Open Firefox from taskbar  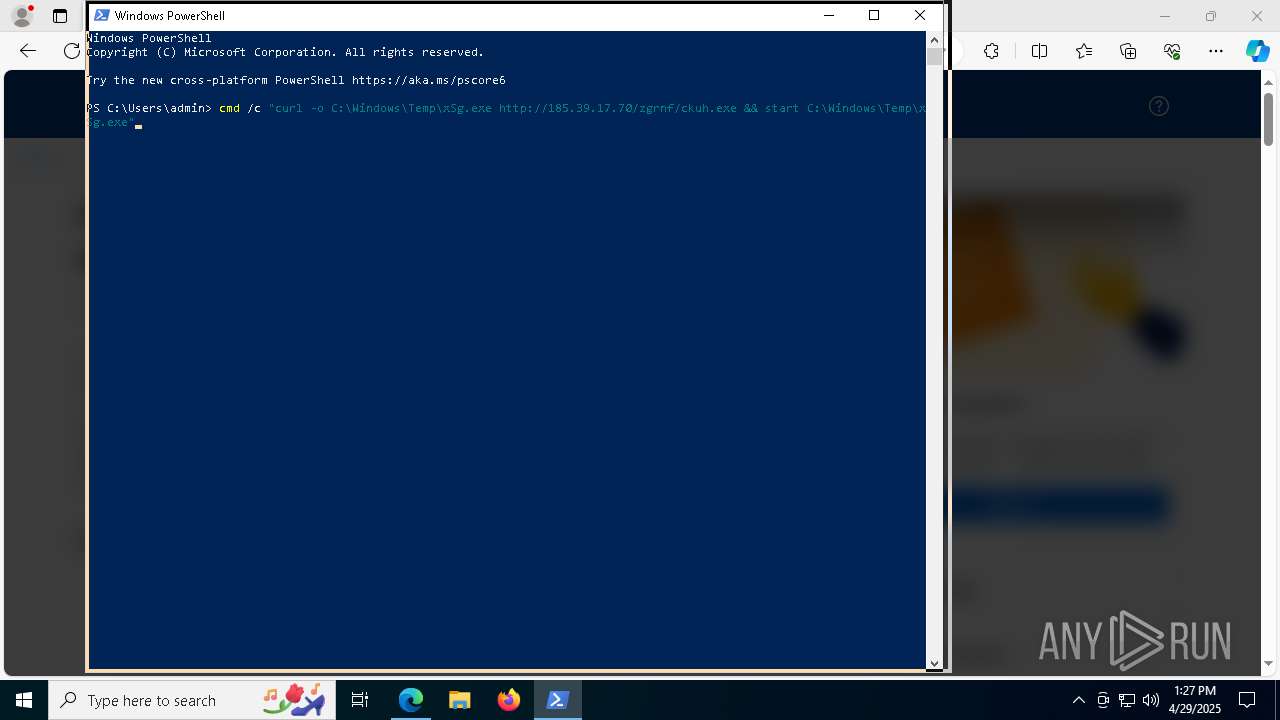(x=509, y=700)
